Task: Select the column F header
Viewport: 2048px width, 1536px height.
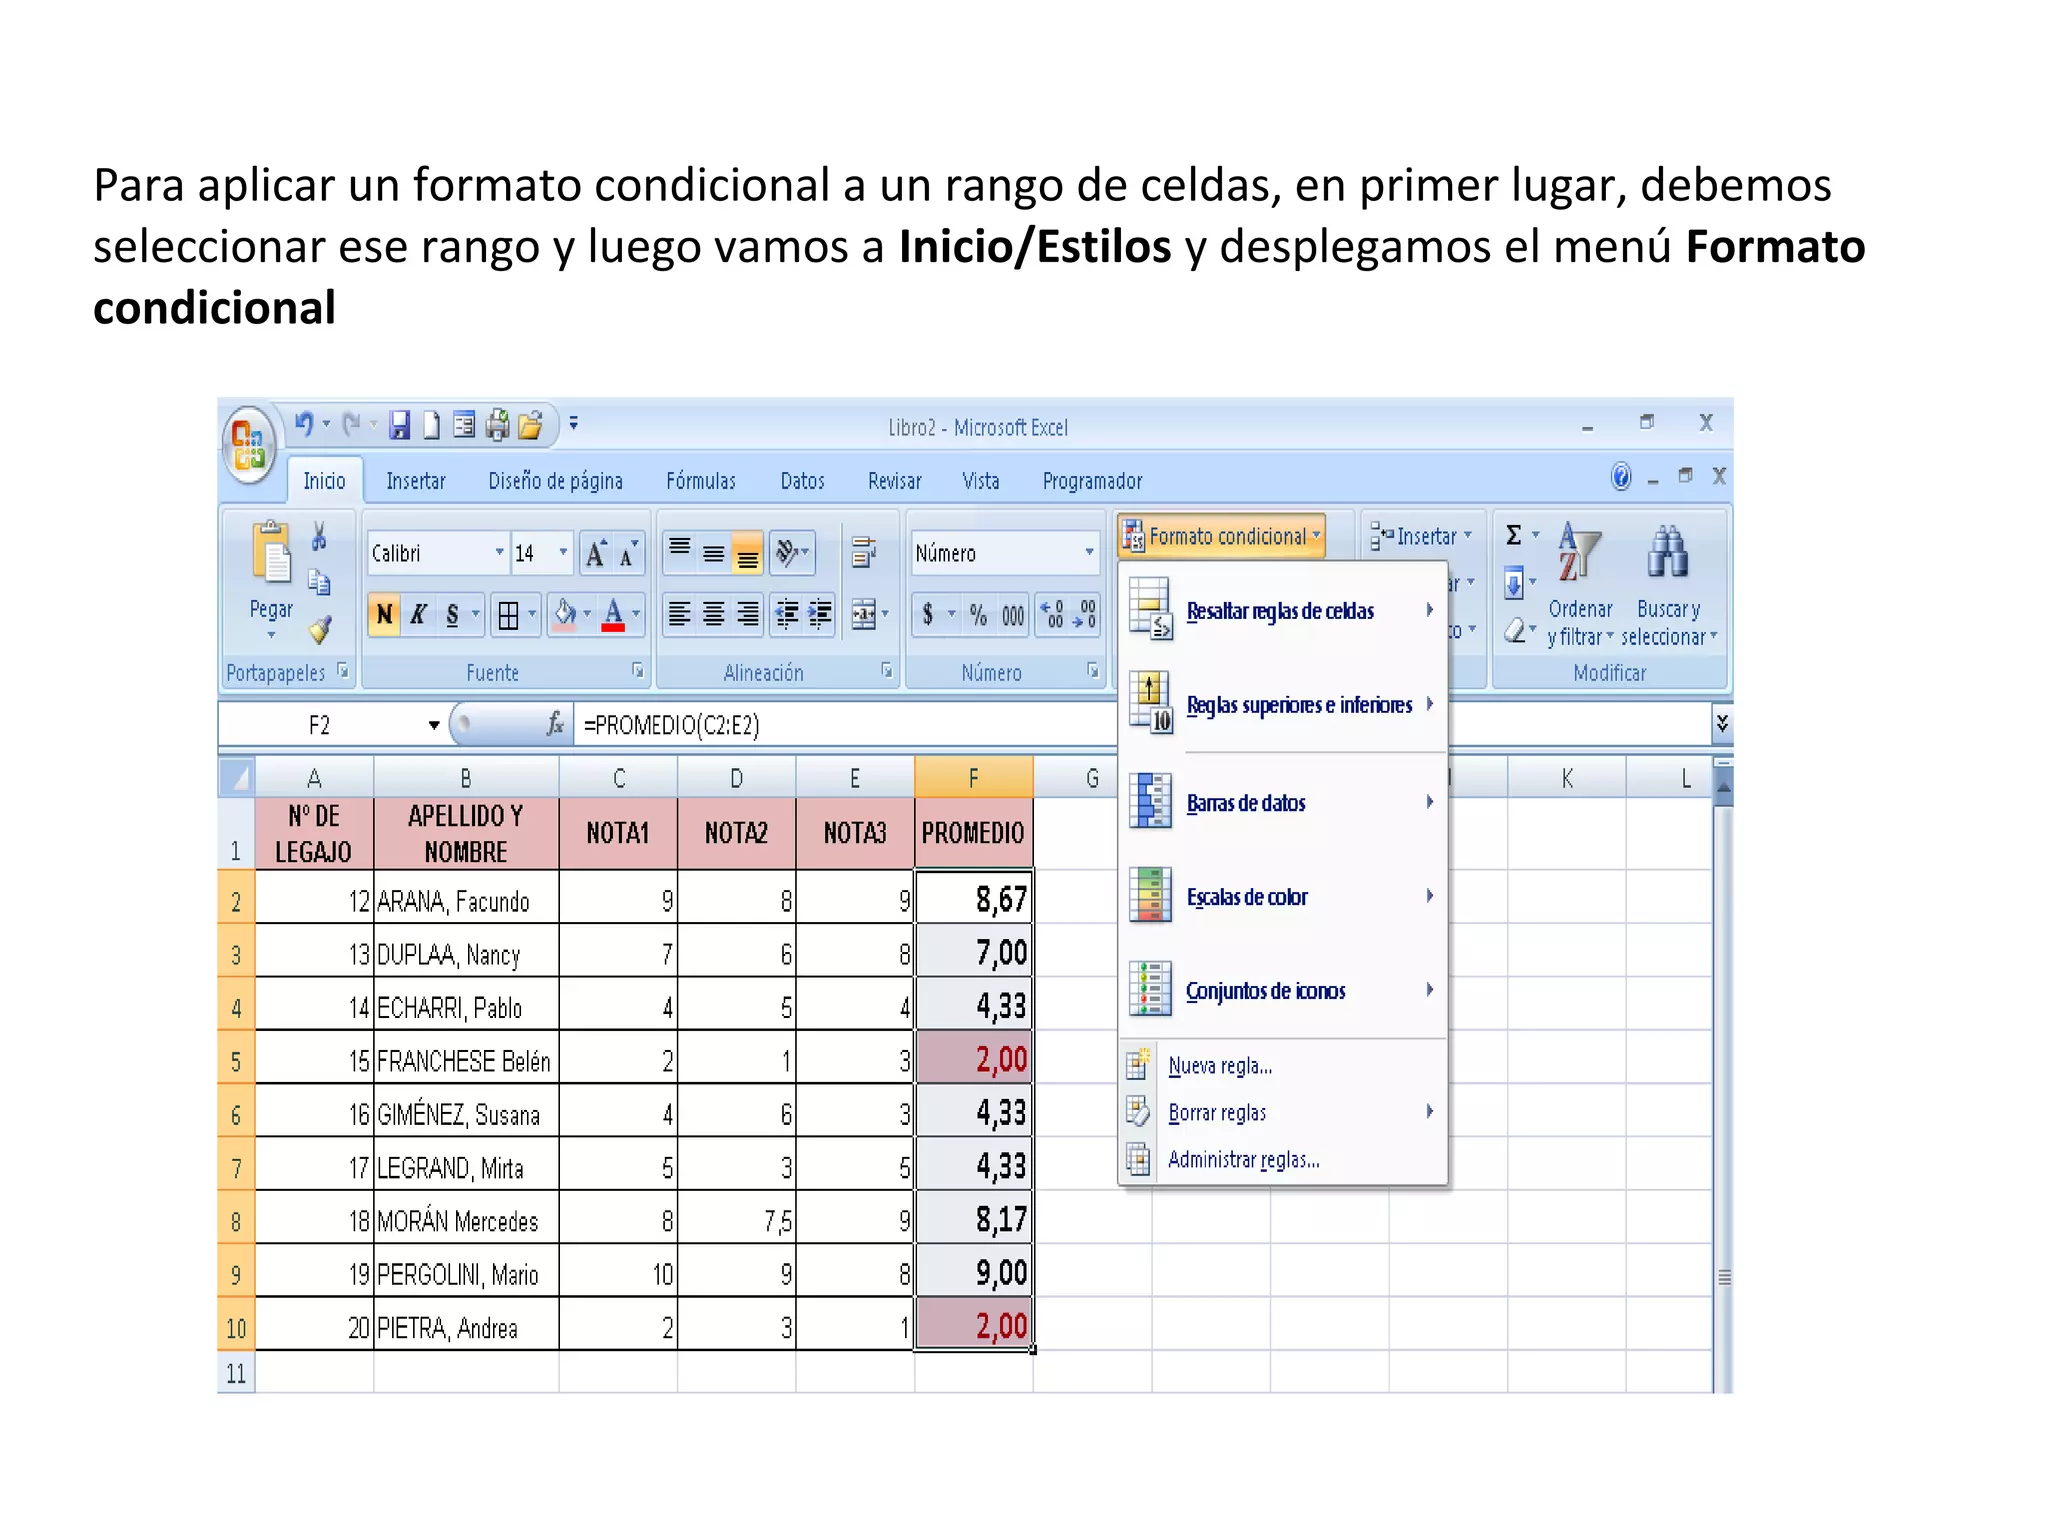Action: (x=974, y=778)
